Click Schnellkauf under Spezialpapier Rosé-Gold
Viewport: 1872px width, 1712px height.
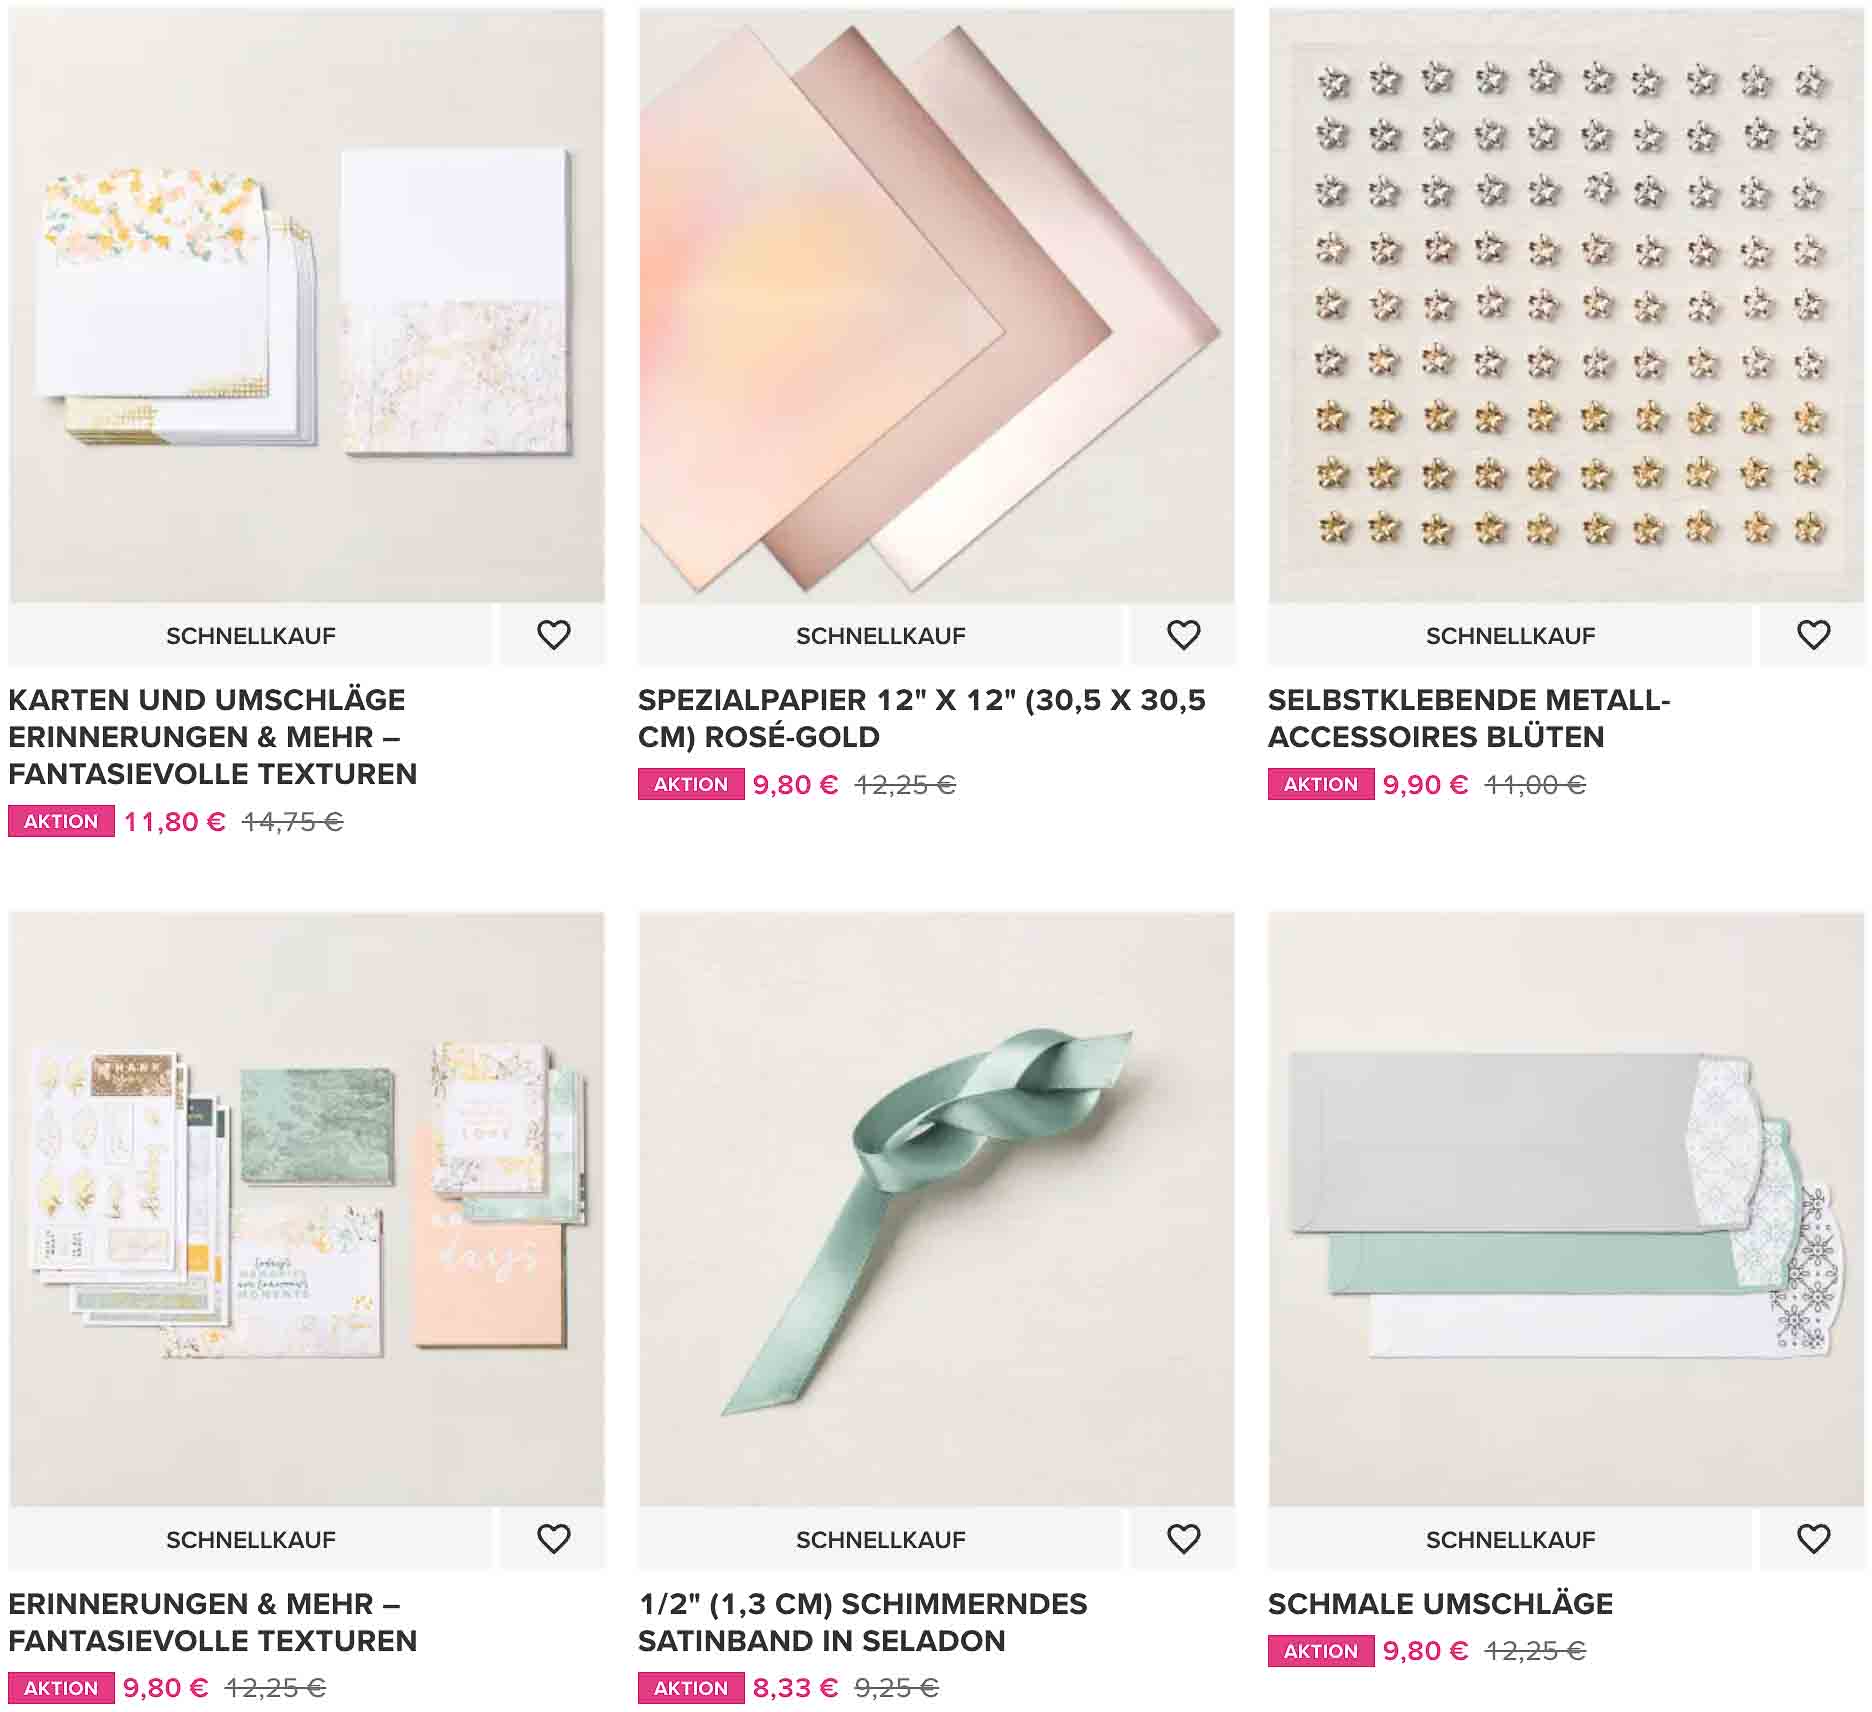[881, 636]
